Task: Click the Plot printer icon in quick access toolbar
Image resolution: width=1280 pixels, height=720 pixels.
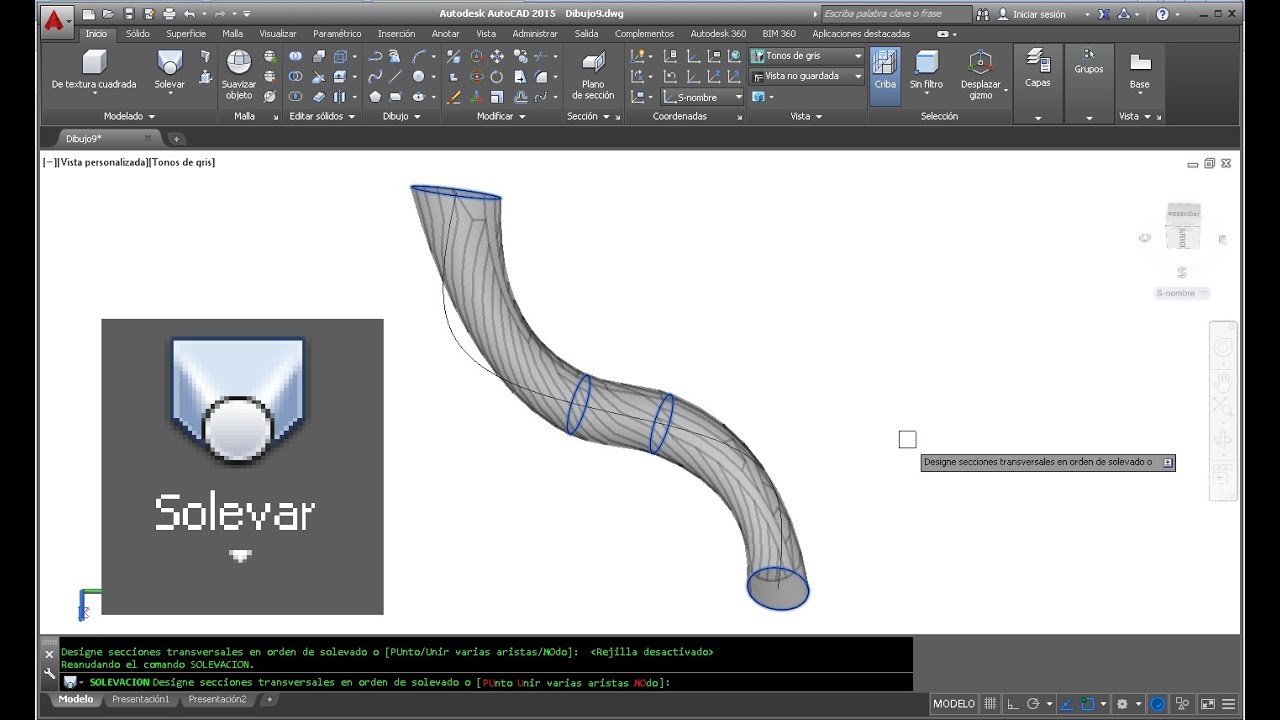Action: pos(169,14)
